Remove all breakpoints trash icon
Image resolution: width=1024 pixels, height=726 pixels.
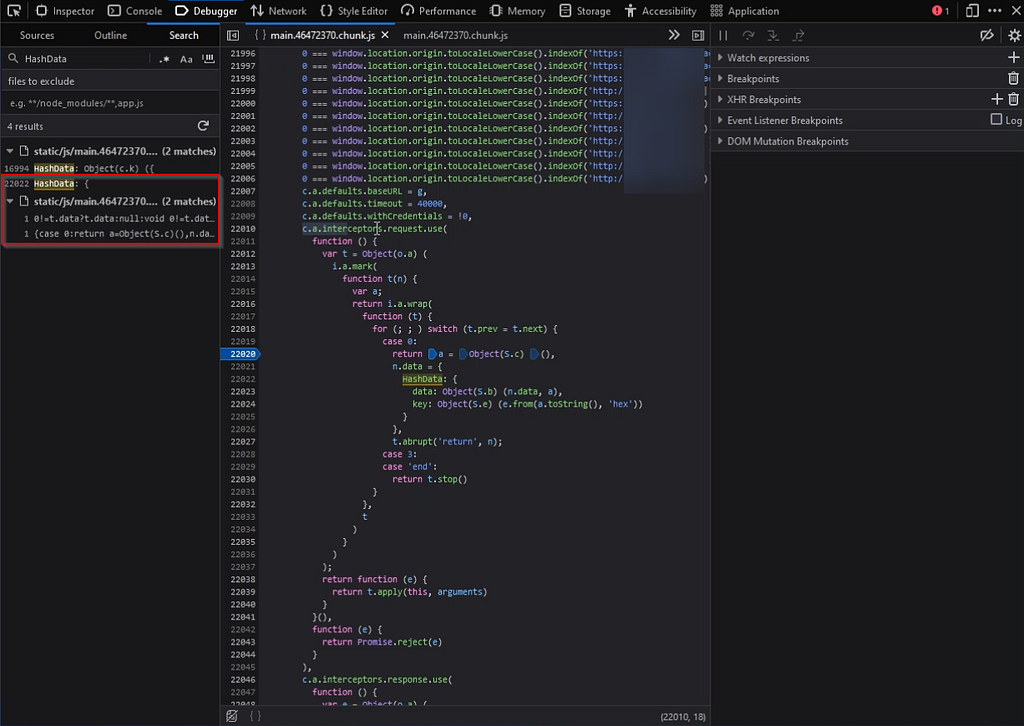(x=1014, y=78)
